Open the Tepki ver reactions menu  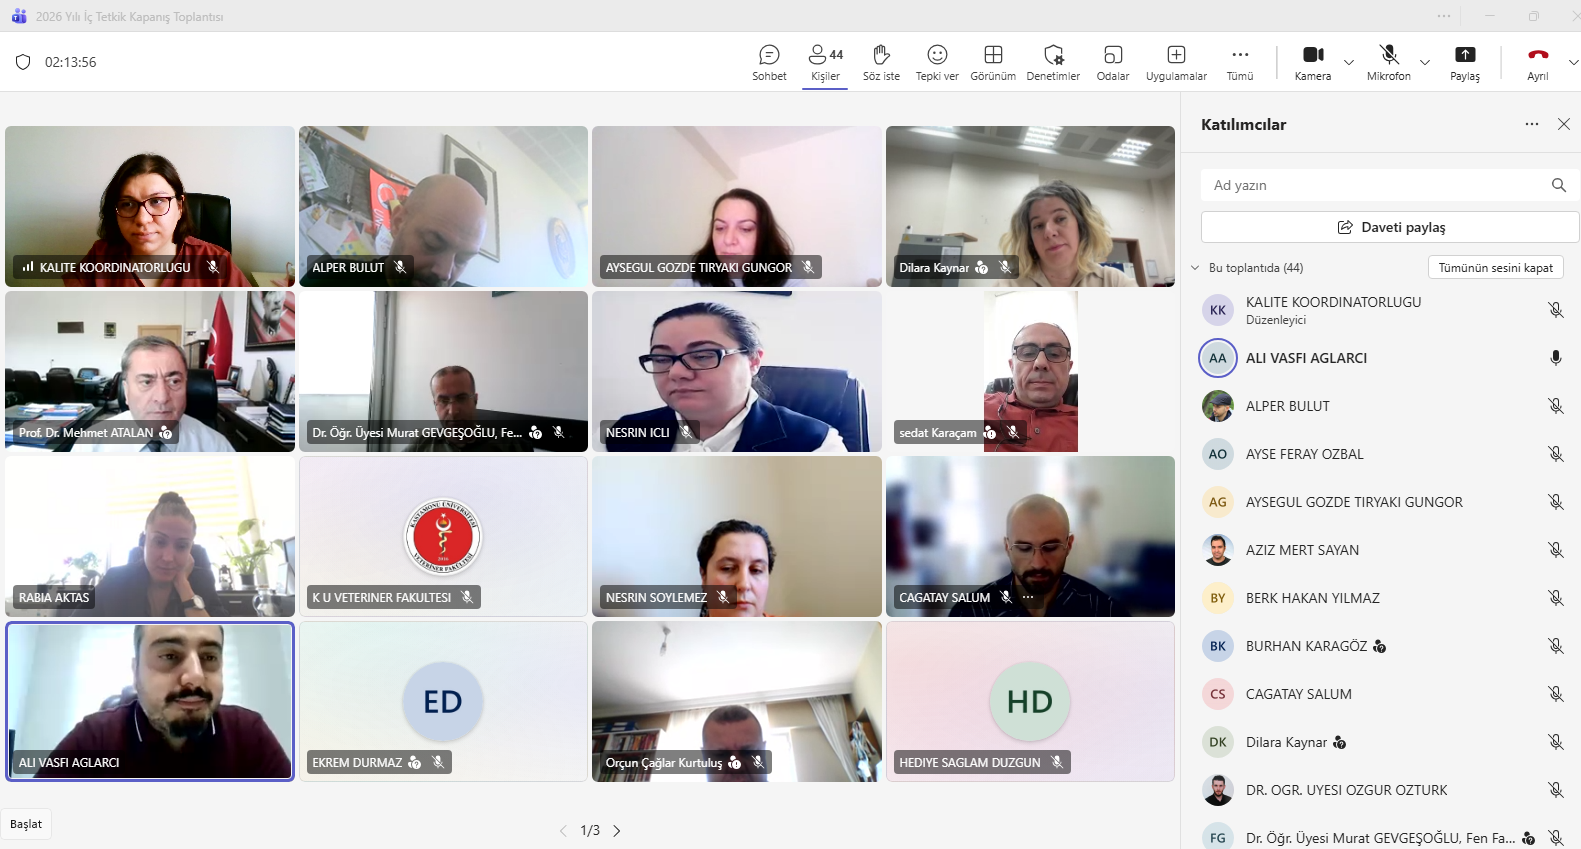click(937, 62)
